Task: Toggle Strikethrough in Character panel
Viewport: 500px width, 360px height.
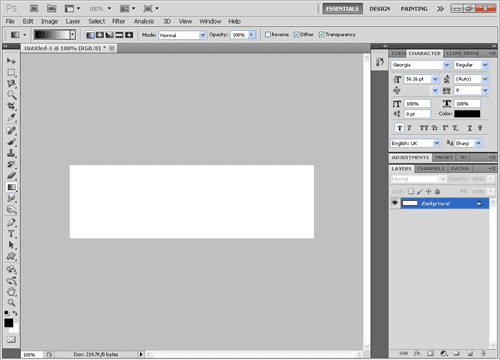Action: (x=480, y=128)
